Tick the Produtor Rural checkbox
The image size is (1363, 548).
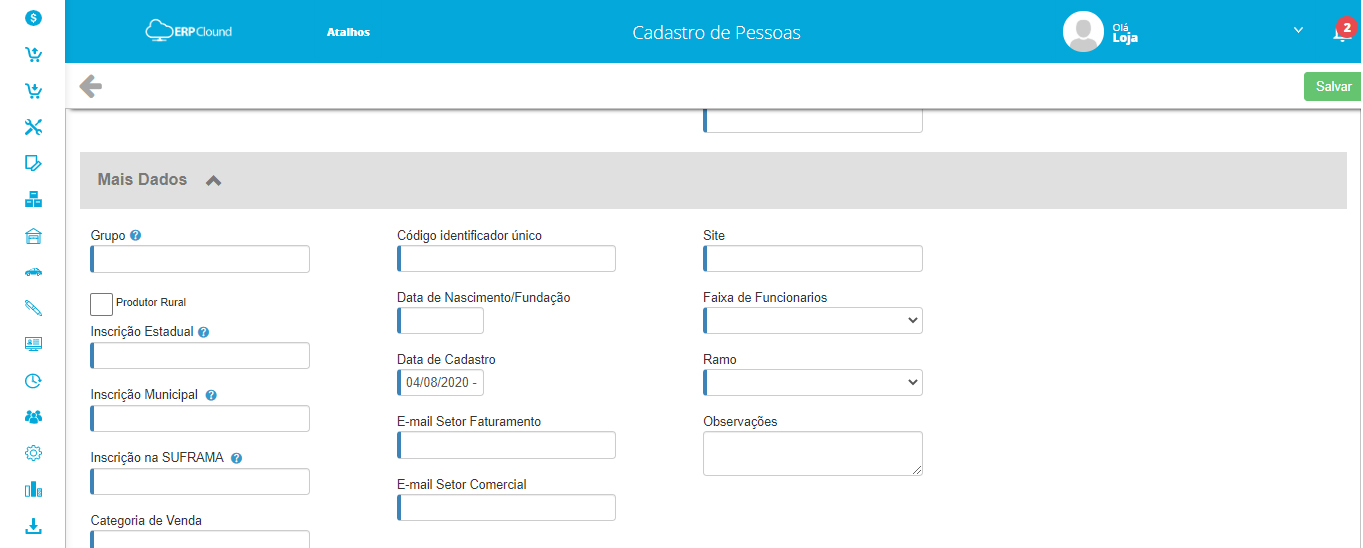pos(101,304)
